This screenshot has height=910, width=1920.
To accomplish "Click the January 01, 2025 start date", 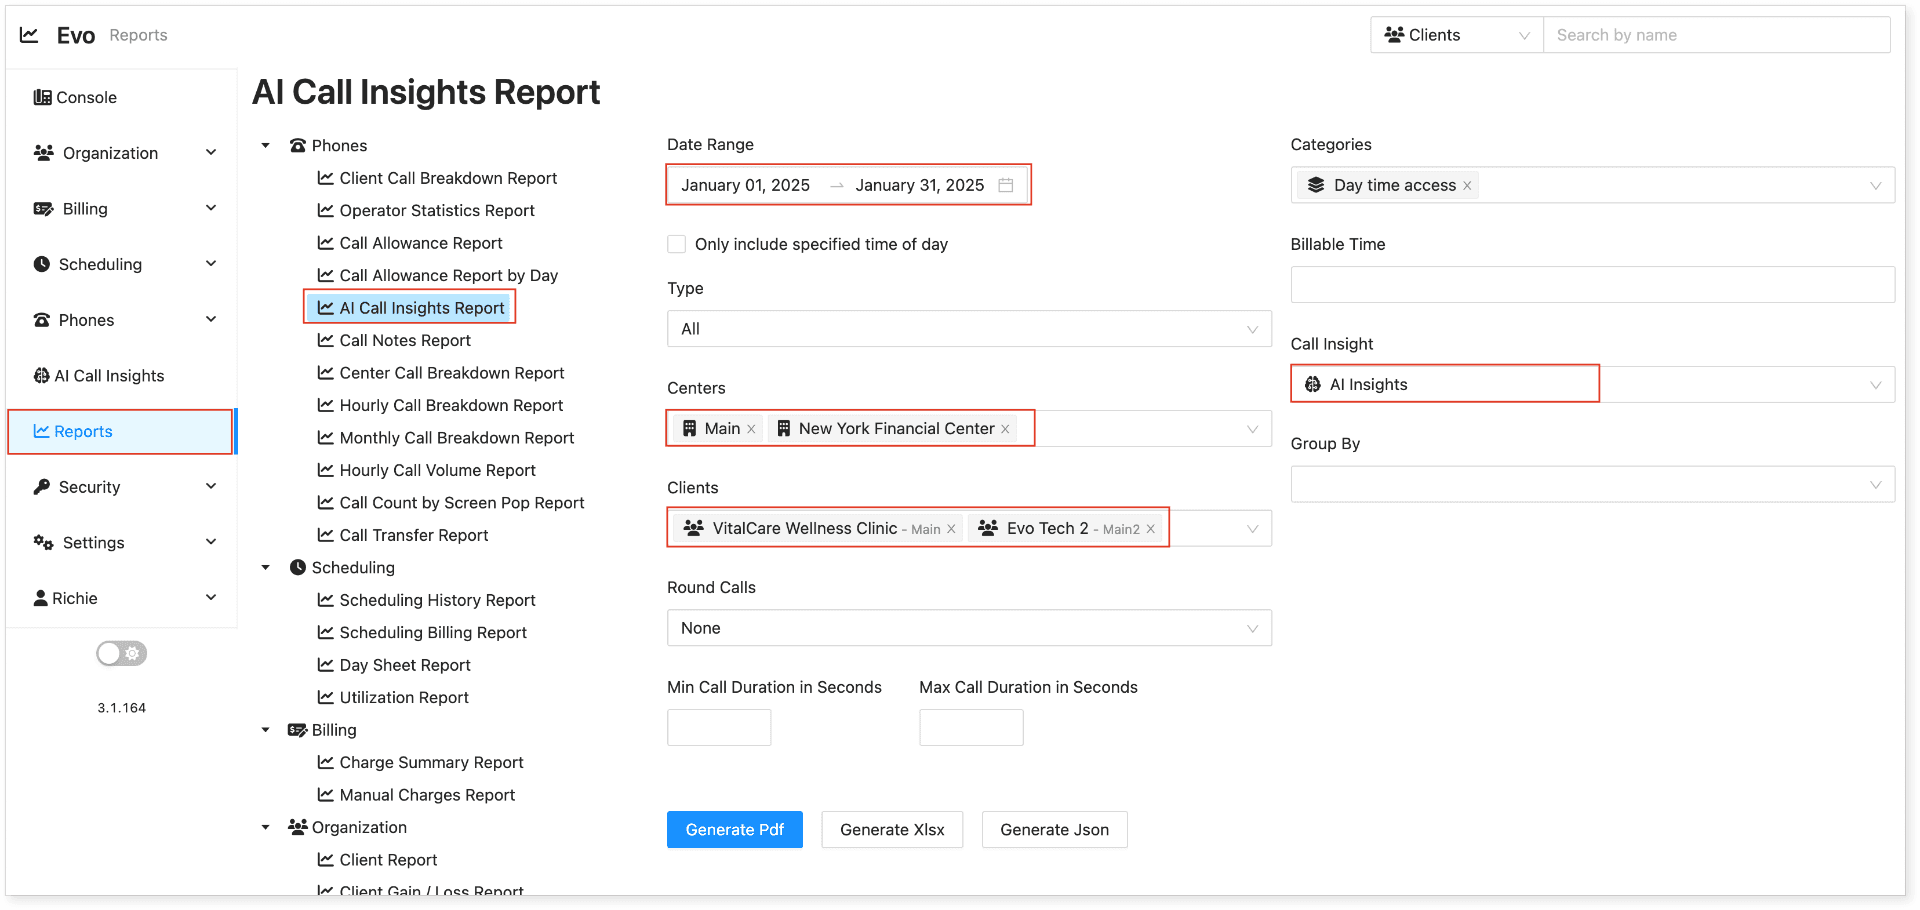I will (x=746, y=186).
